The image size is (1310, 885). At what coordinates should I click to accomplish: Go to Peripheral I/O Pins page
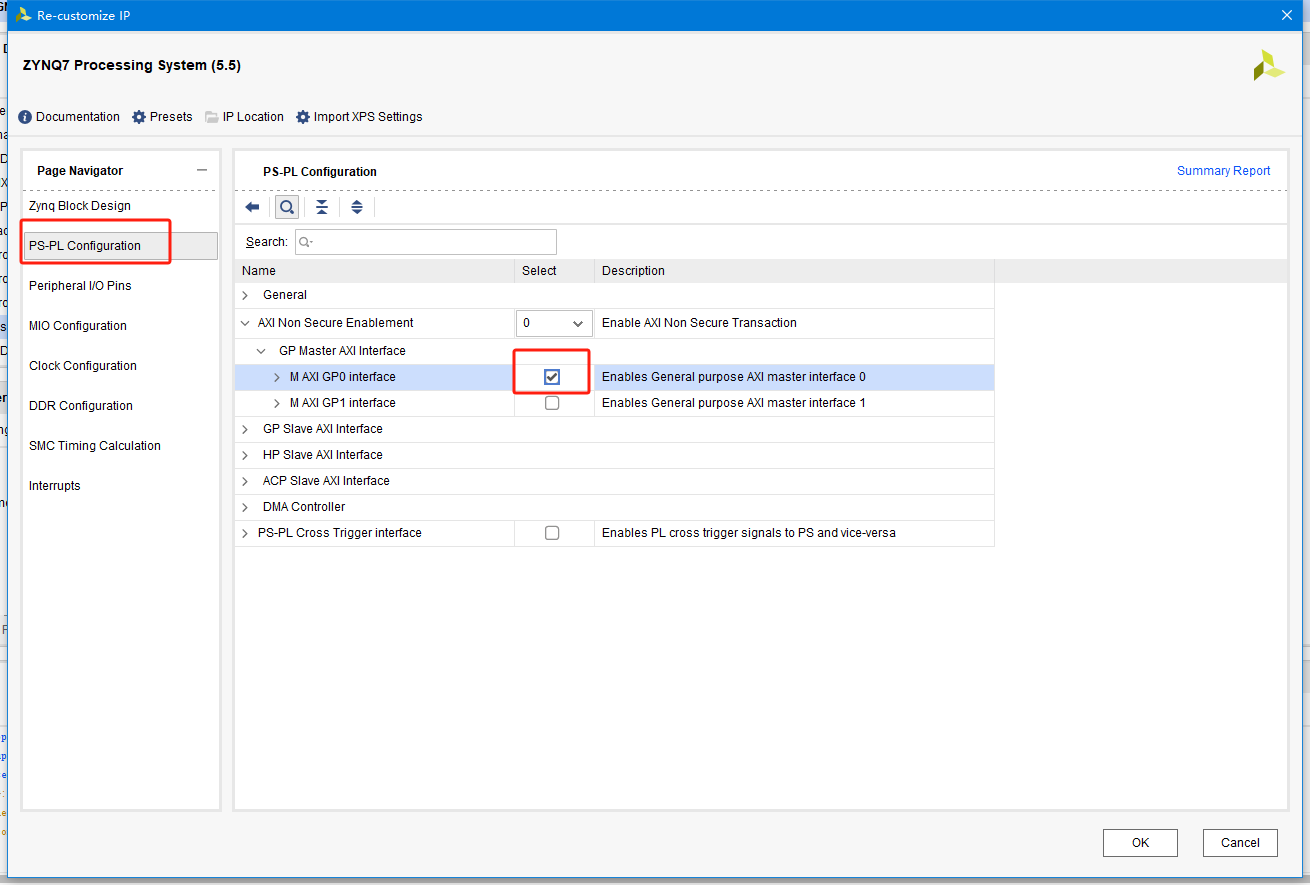[80, 286]
